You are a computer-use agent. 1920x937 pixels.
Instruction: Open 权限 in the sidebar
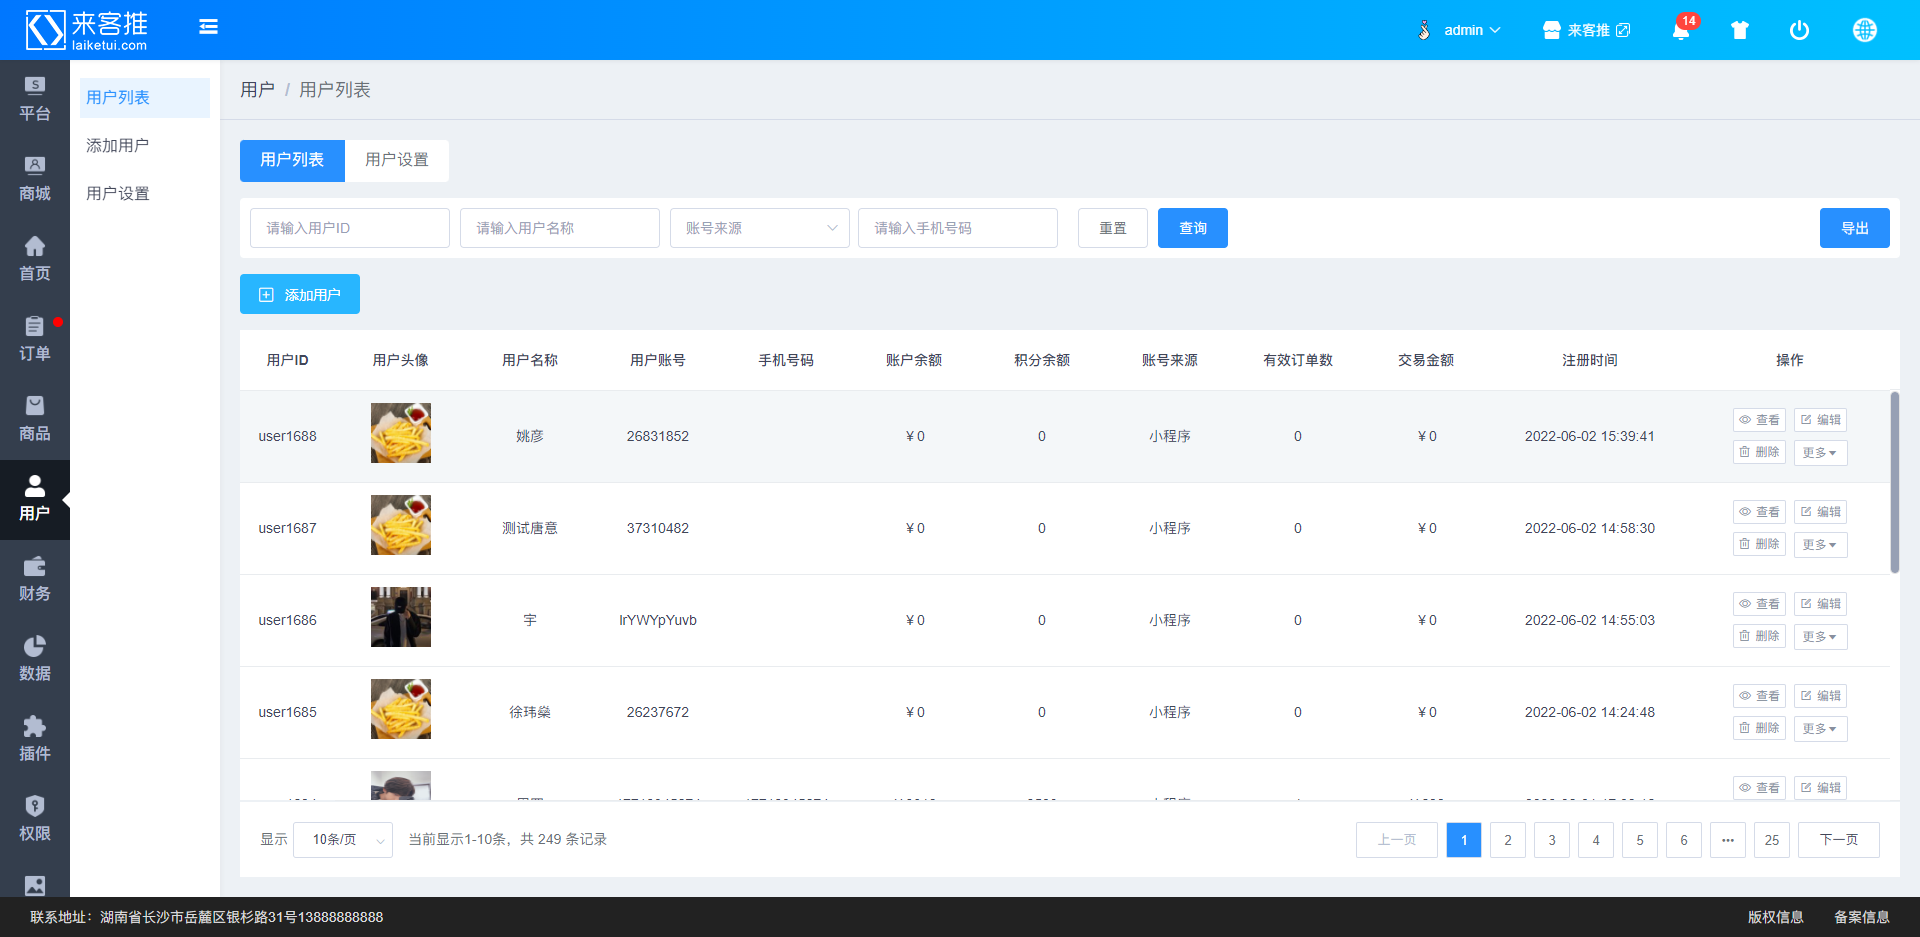(35, 820)
